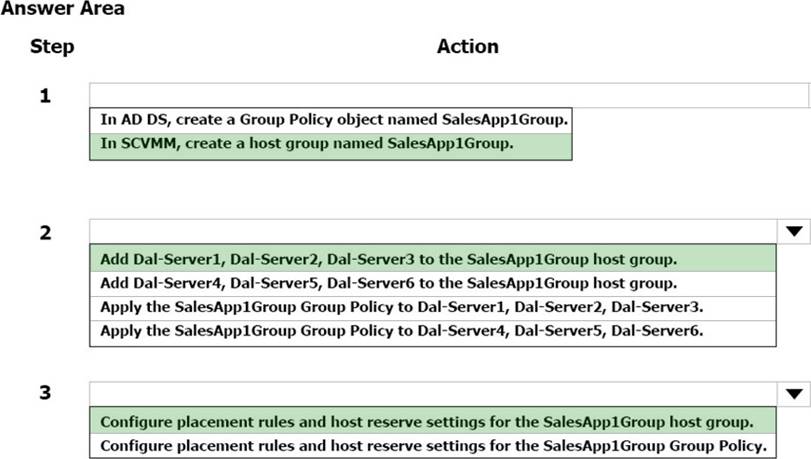Image resolution: width=811 pixels, height=459 pixels.
Task: Click the Step 2 dropdown arrow
Action: [x=794, y=232]
